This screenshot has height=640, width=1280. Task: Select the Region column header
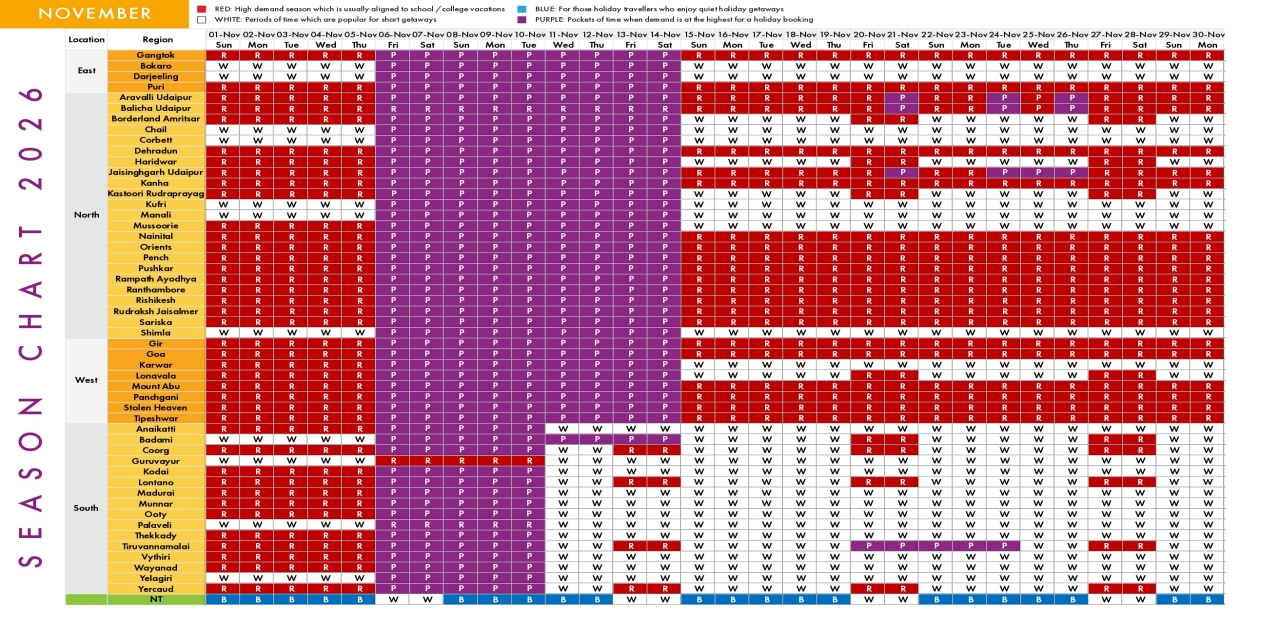click(x=155, y=40)
